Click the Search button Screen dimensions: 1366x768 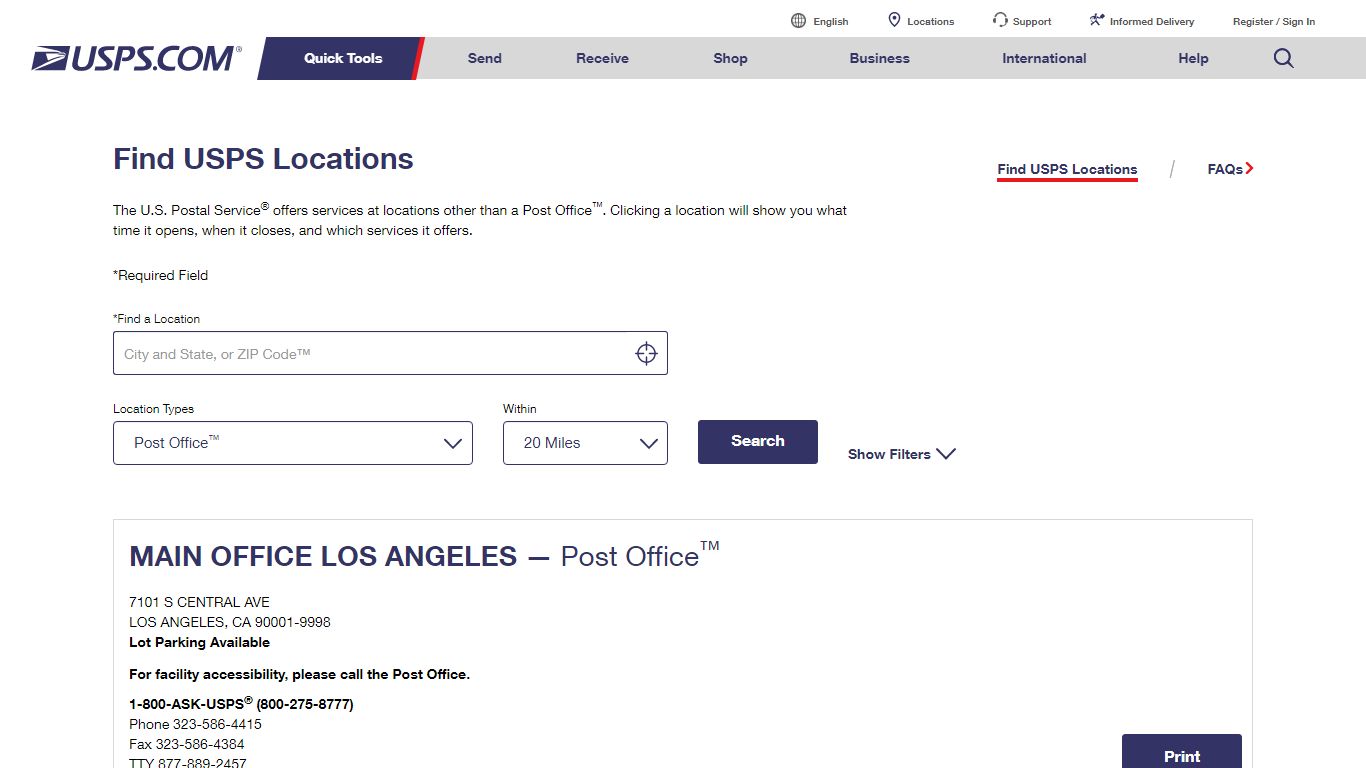[758, 441]
